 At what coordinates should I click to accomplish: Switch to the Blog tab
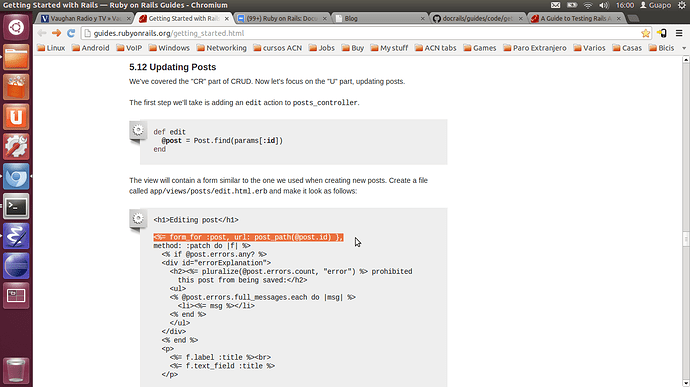point(380,18)
